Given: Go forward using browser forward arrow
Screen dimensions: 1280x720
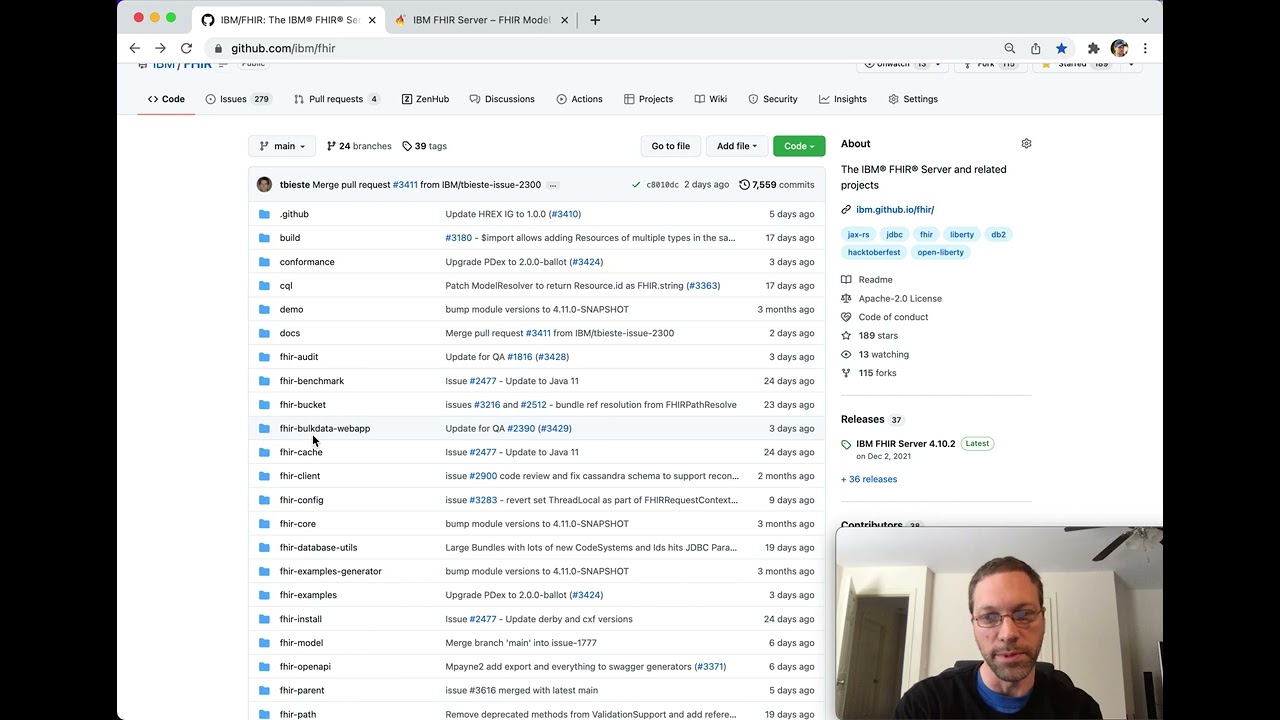Looking at the screenshot, I should (x=160, y=48).
